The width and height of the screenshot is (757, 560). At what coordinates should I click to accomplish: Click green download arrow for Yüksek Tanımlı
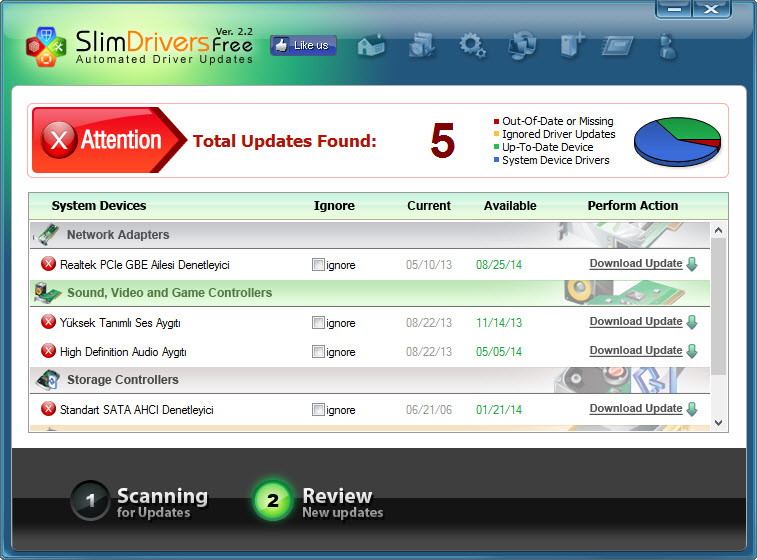[692, 322]
